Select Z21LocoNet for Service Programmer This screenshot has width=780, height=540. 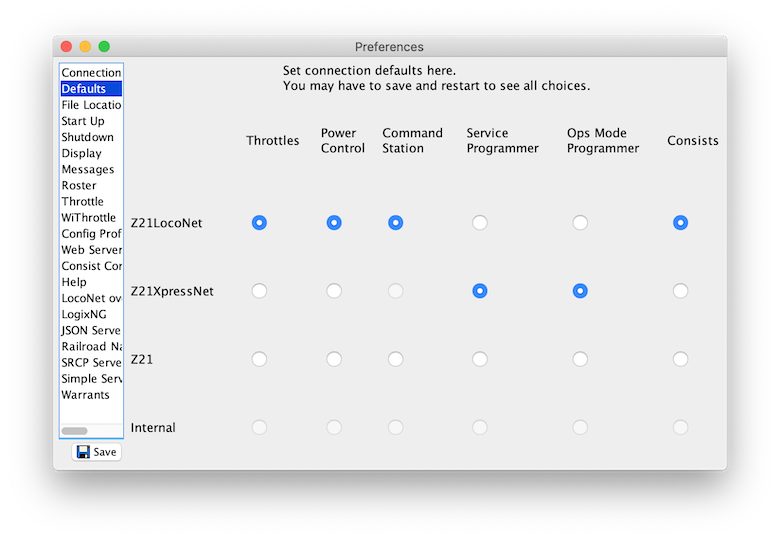click(480, 222)
